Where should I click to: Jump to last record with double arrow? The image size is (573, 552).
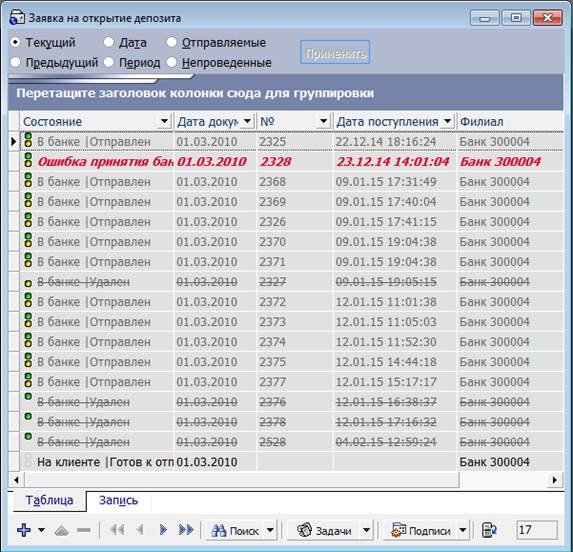pyautogui.click(x=186, y=530)
